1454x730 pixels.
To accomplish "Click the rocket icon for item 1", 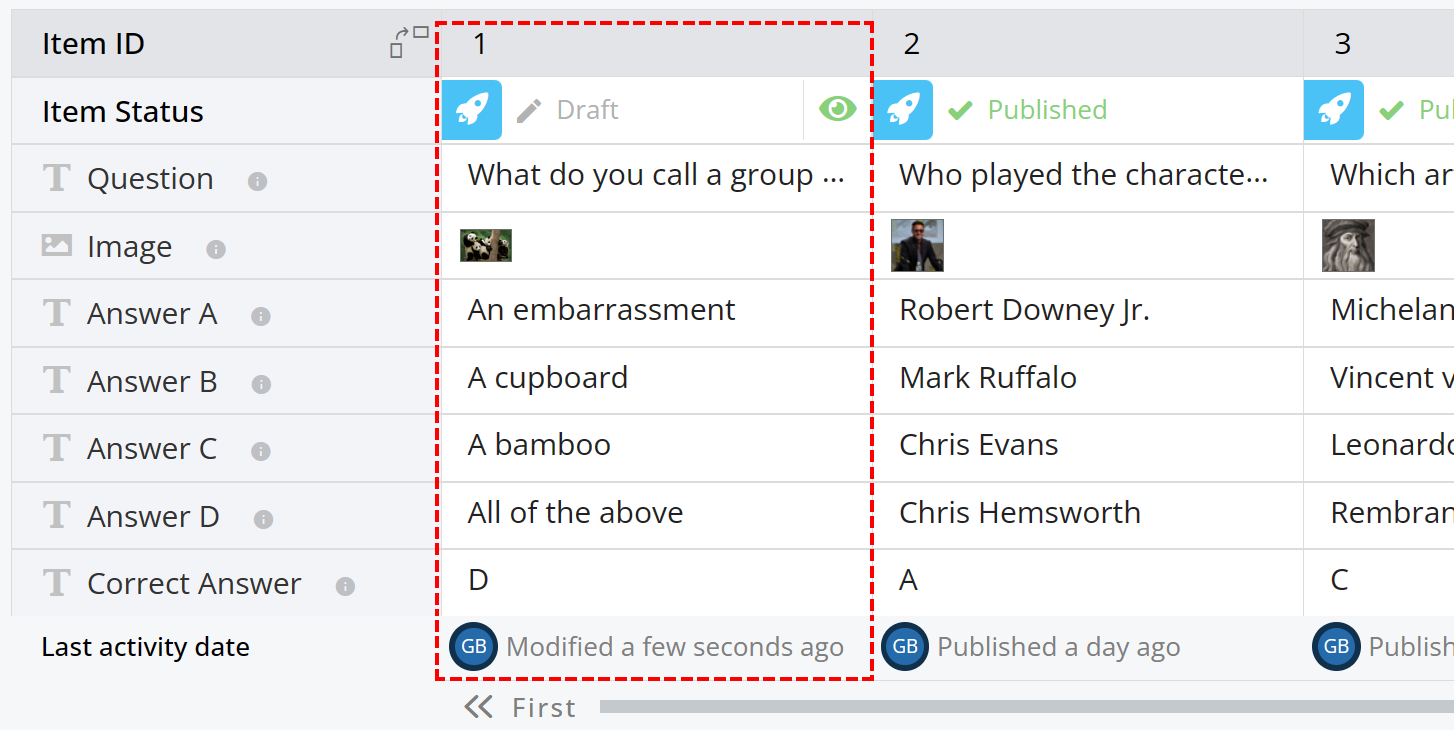I will click(x=471, y=110).
